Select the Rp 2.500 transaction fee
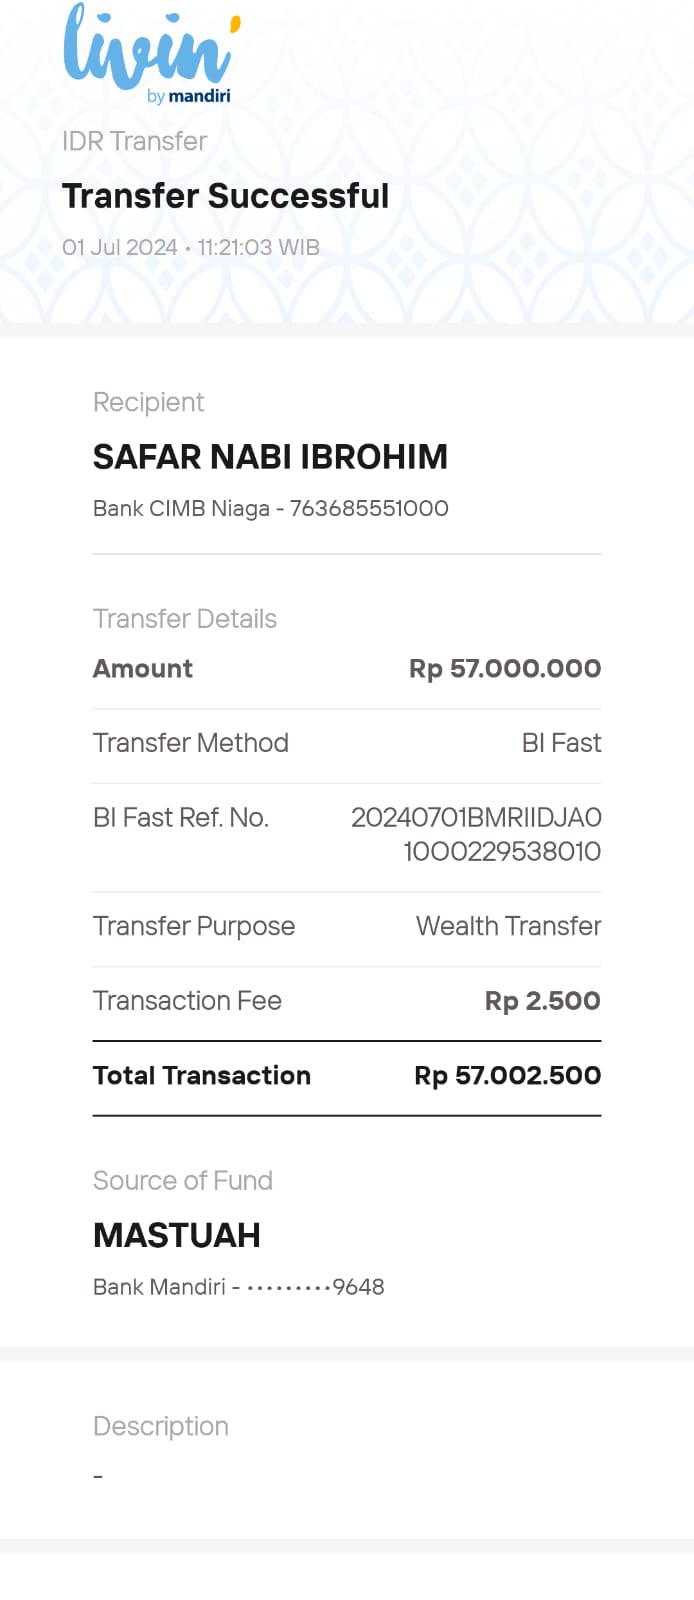 tap(542, 1001)
